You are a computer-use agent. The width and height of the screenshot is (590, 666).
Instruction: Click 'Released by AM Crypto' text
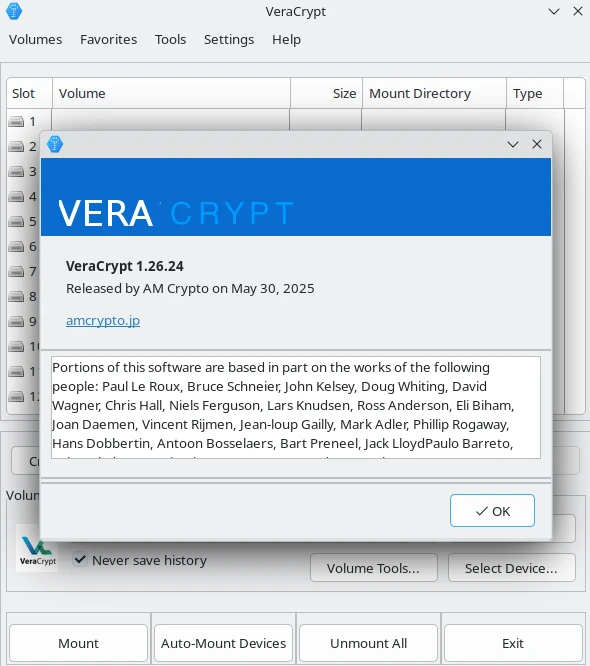click(x=137, y=288)
